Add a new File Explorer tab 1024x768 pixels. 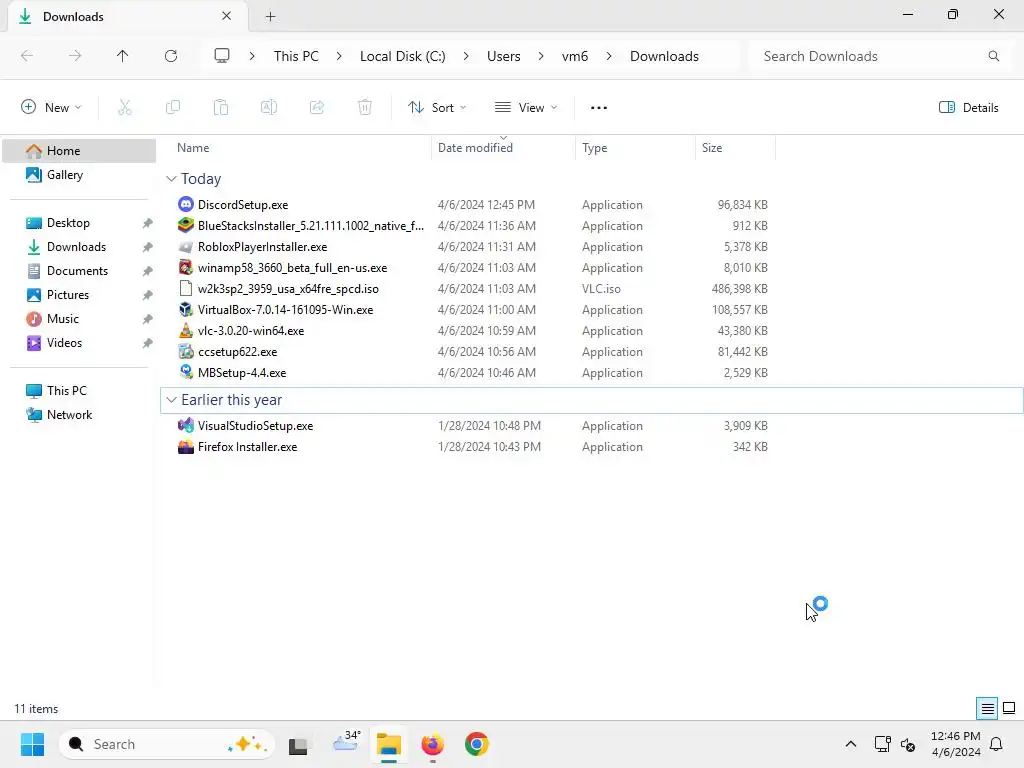270,16
